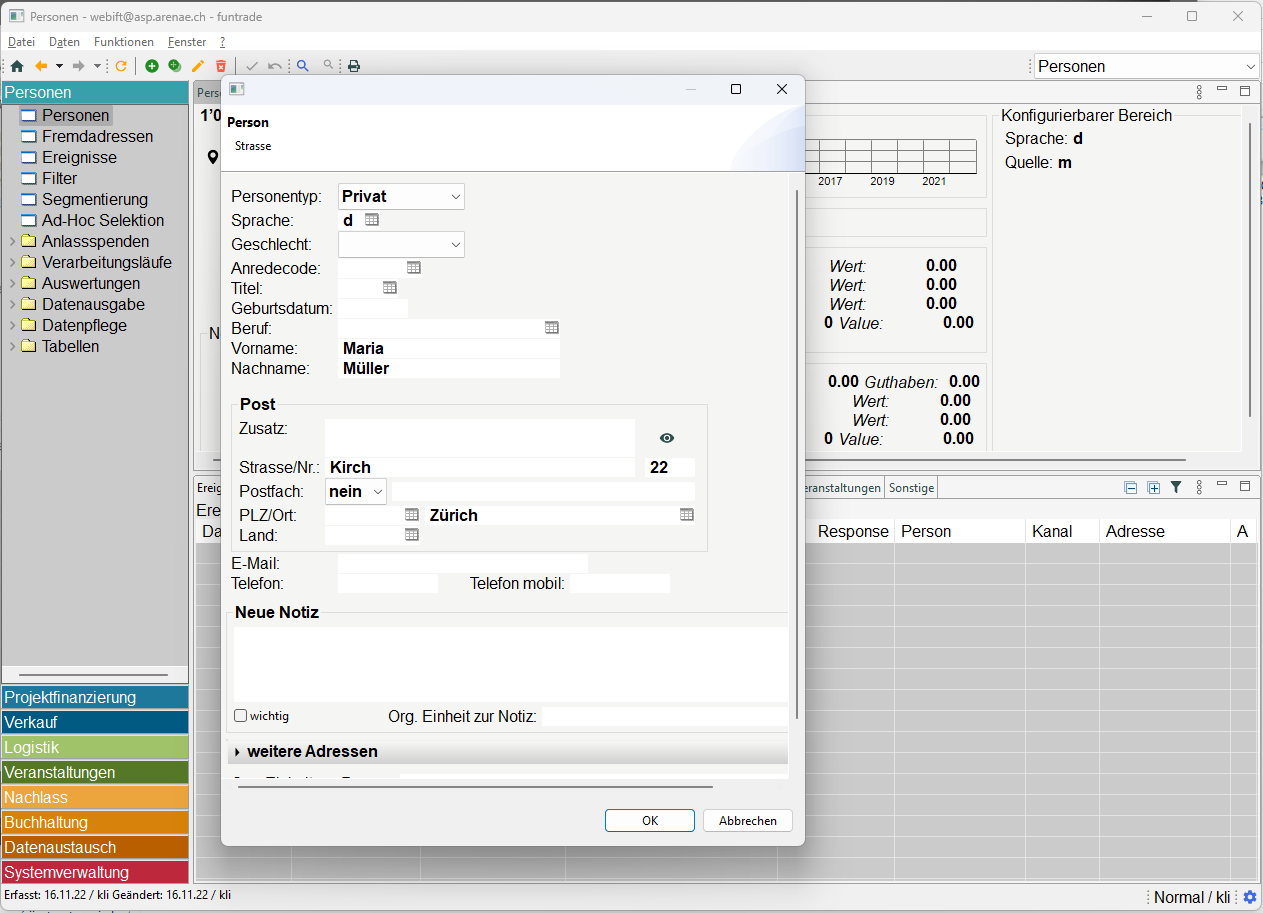Click the green add new record icon
This screenshot has width=1263, height=913.
tap(152, 66)
